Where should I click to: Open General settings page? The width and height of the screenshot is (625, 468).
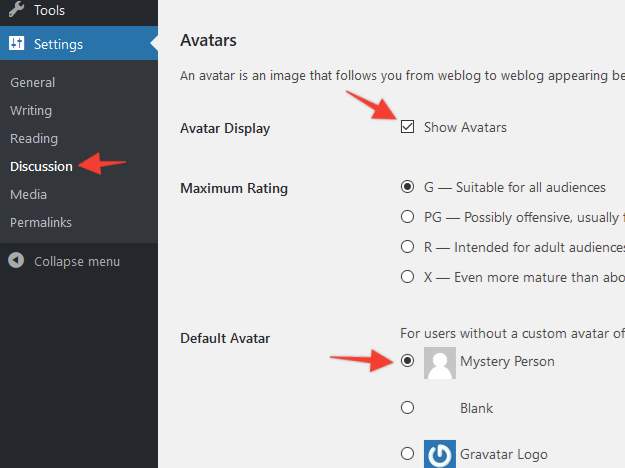(x=33, y=83)
